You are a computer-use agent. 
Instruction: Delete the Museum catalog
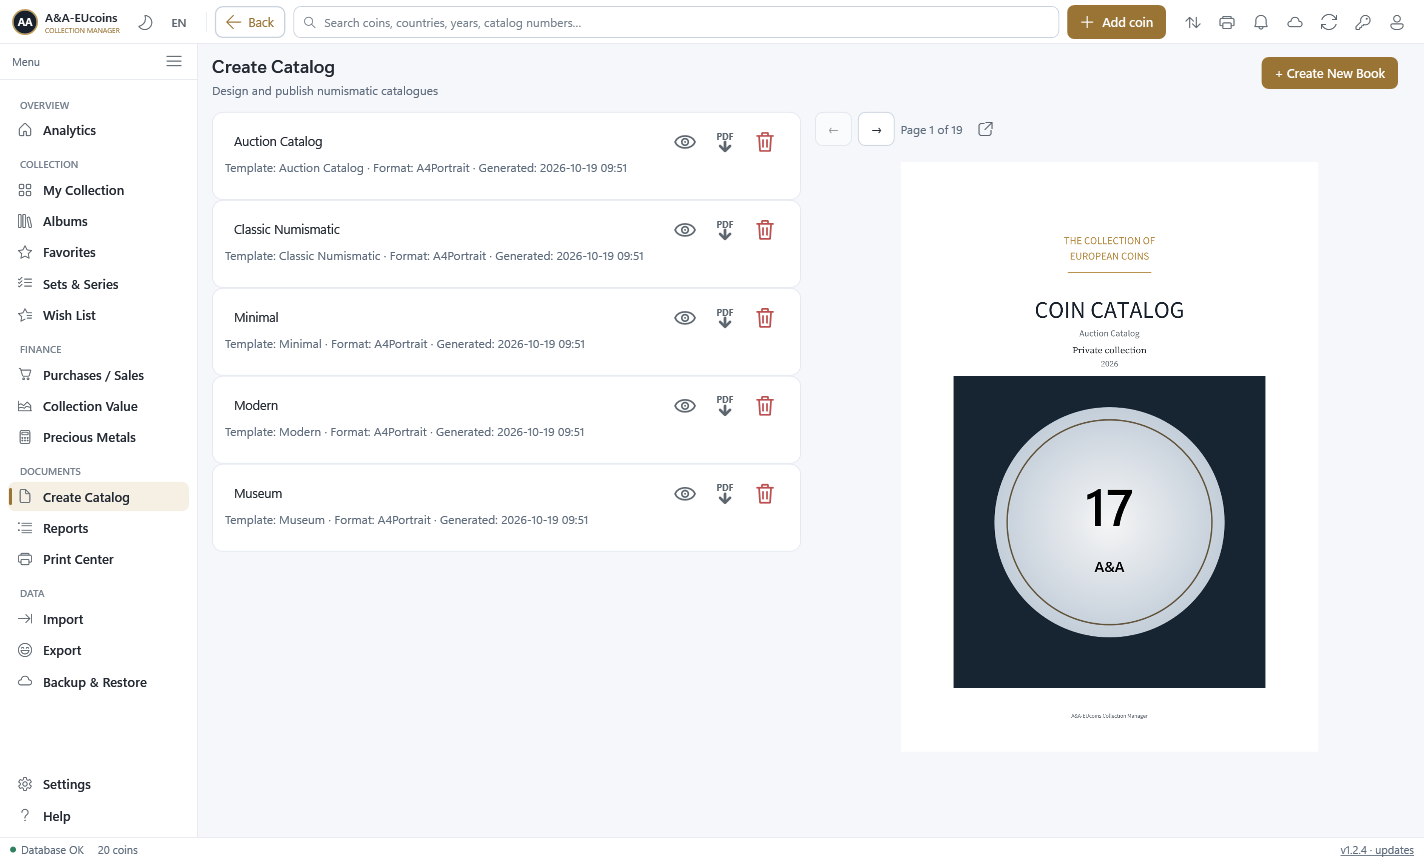point(765,494)
